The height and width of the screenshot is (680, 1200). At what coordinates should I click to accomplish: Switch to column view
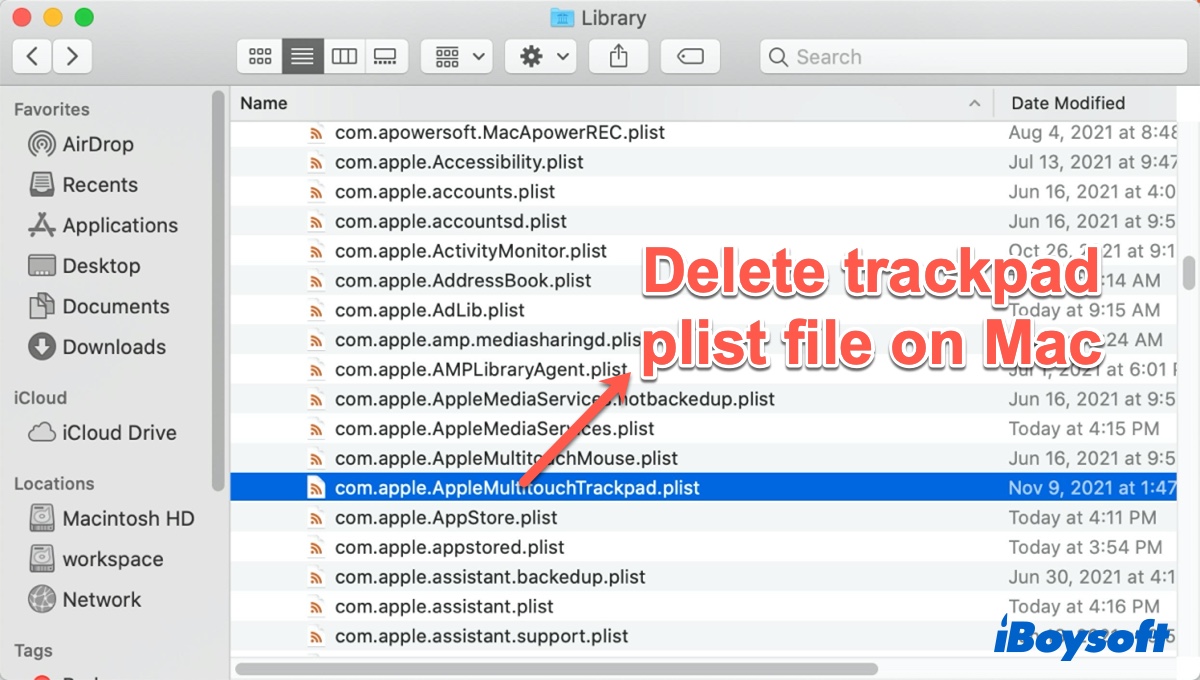pos(344,57)
